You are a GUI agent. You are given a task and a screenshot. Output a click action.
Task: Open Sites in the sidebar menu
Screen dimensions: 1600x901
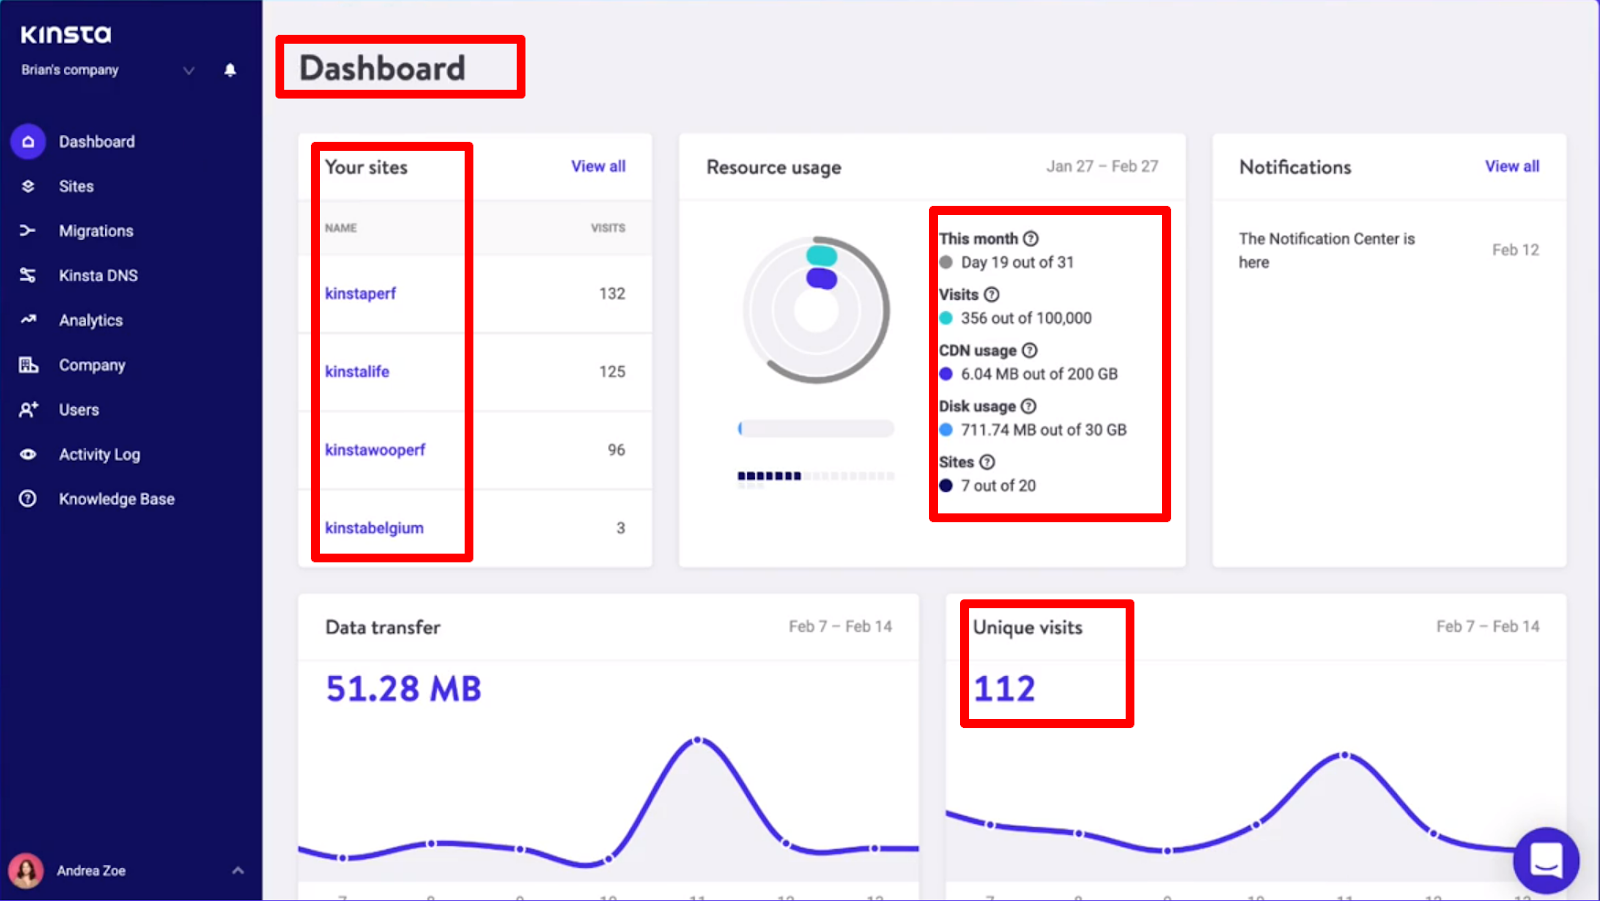[x=76, y=186]
